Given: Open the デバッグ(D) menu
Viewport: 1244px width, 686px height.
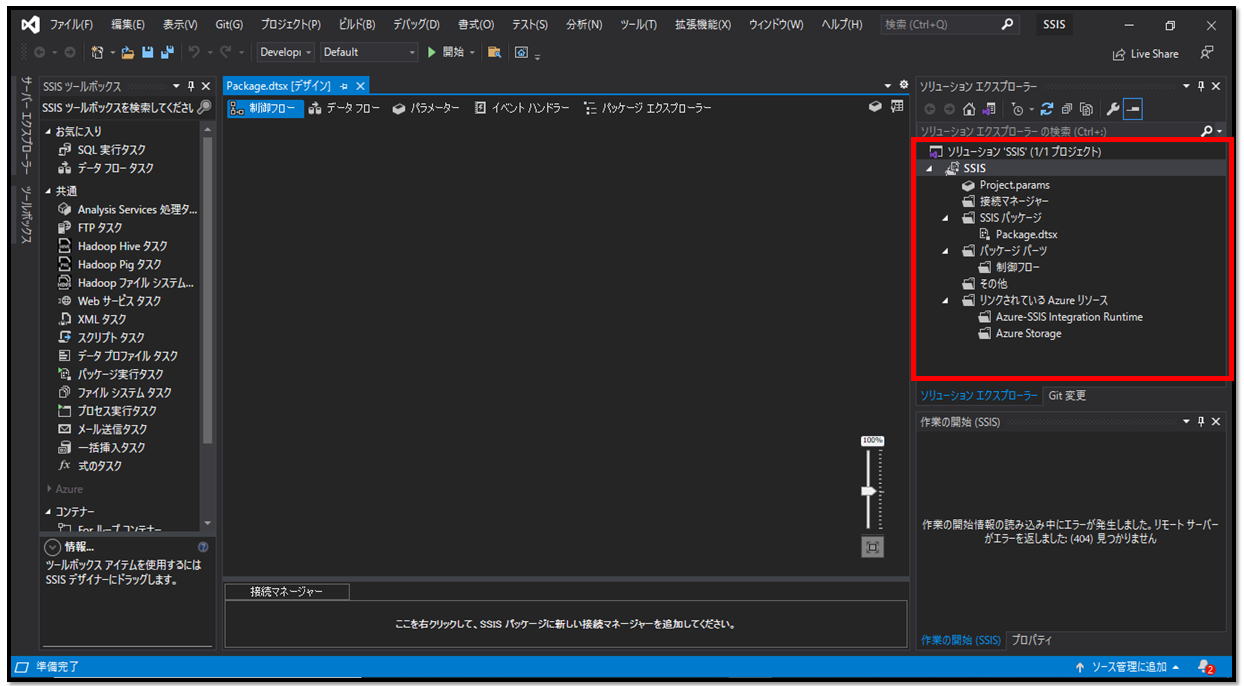Looking at the screenshot, I should point(417,24).
